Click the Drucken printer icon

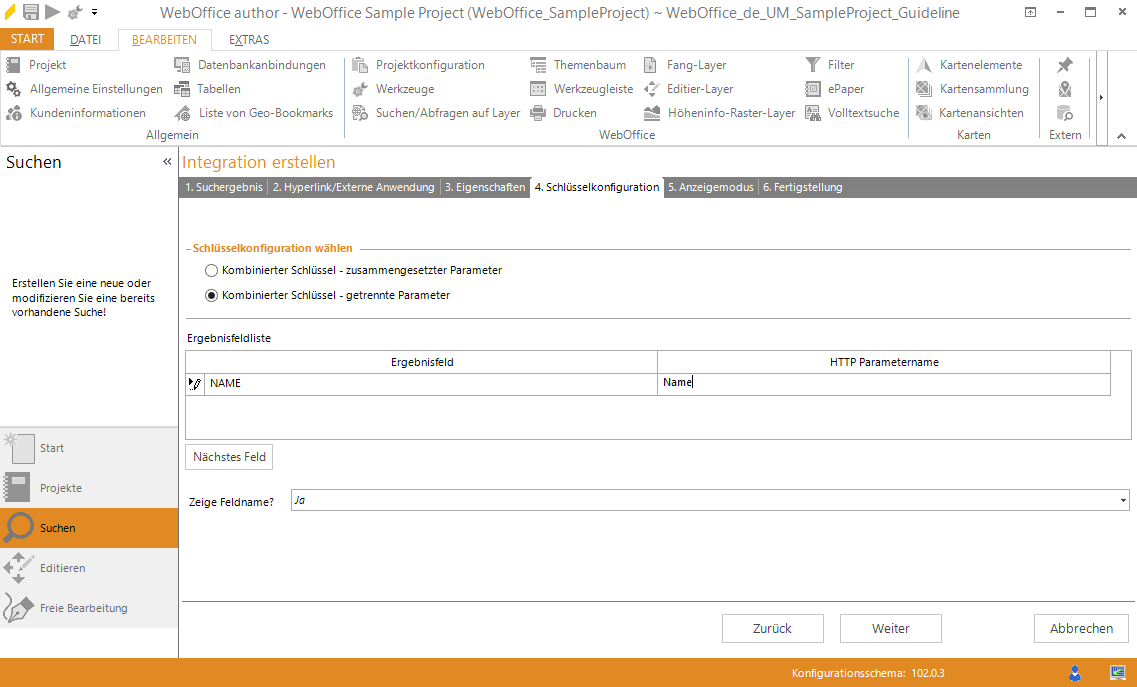538,113
